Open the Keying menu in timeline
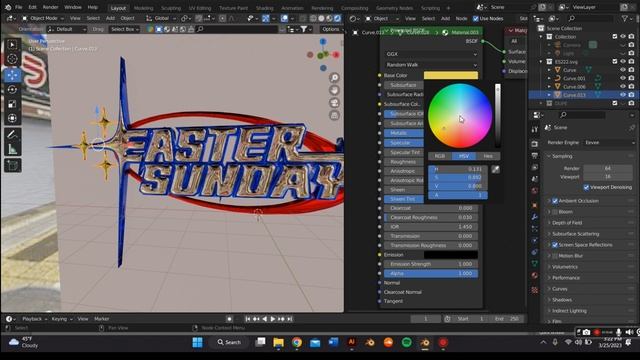640x360 pixels. click(x=61, y=319)
